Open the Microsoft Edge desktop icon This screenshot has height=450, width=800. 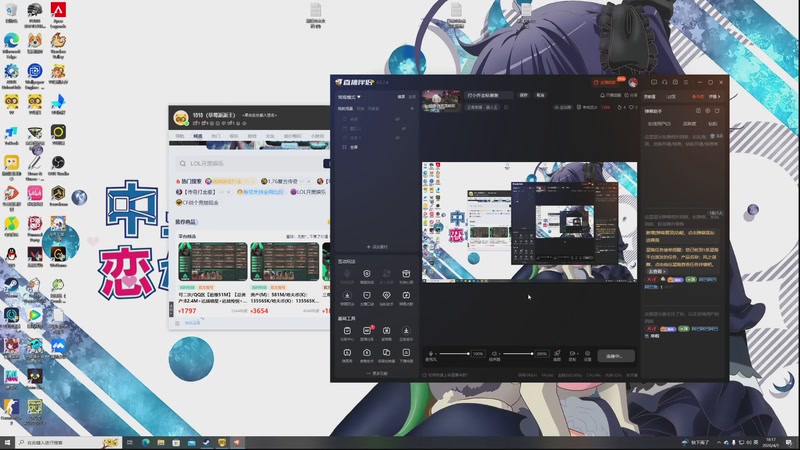pyautogui.click(x=11, y=46)
